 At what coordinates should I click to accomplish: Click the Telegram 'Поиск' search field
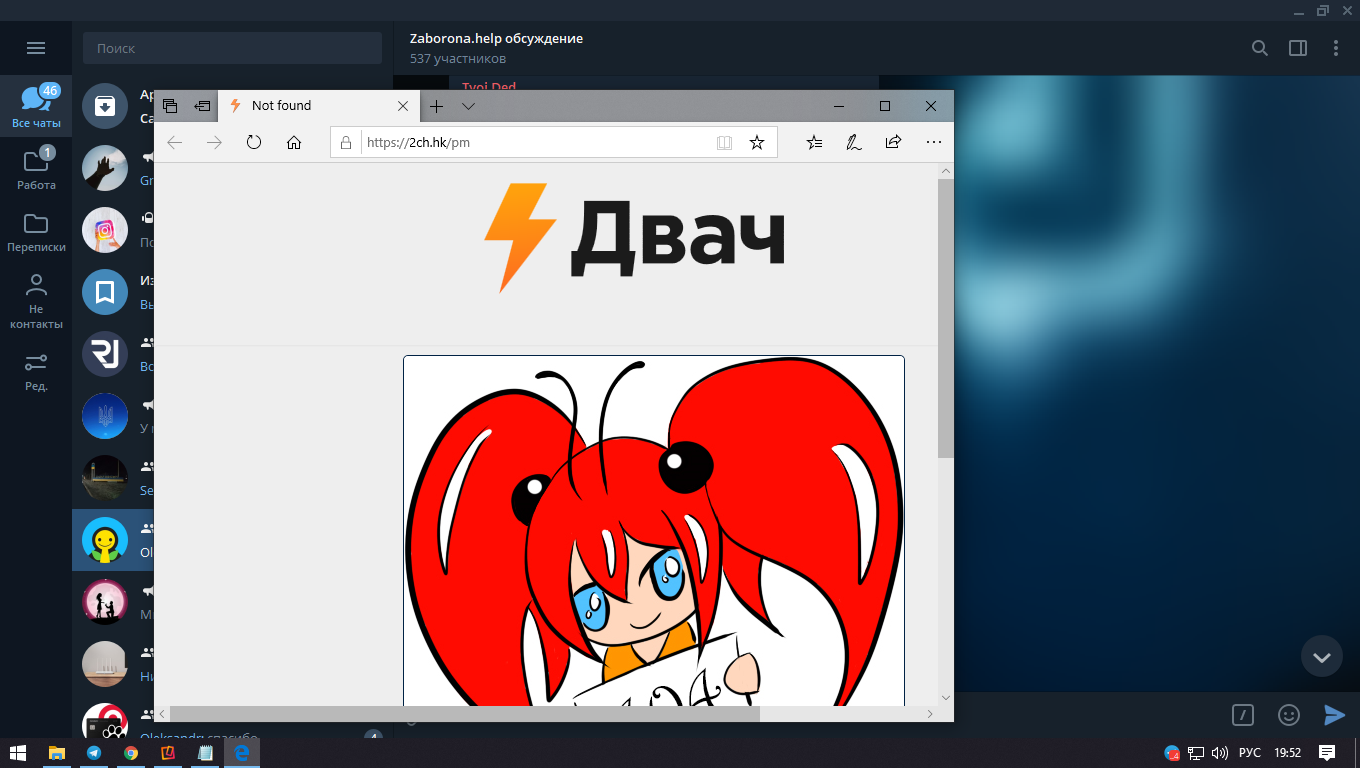point(232,48)
